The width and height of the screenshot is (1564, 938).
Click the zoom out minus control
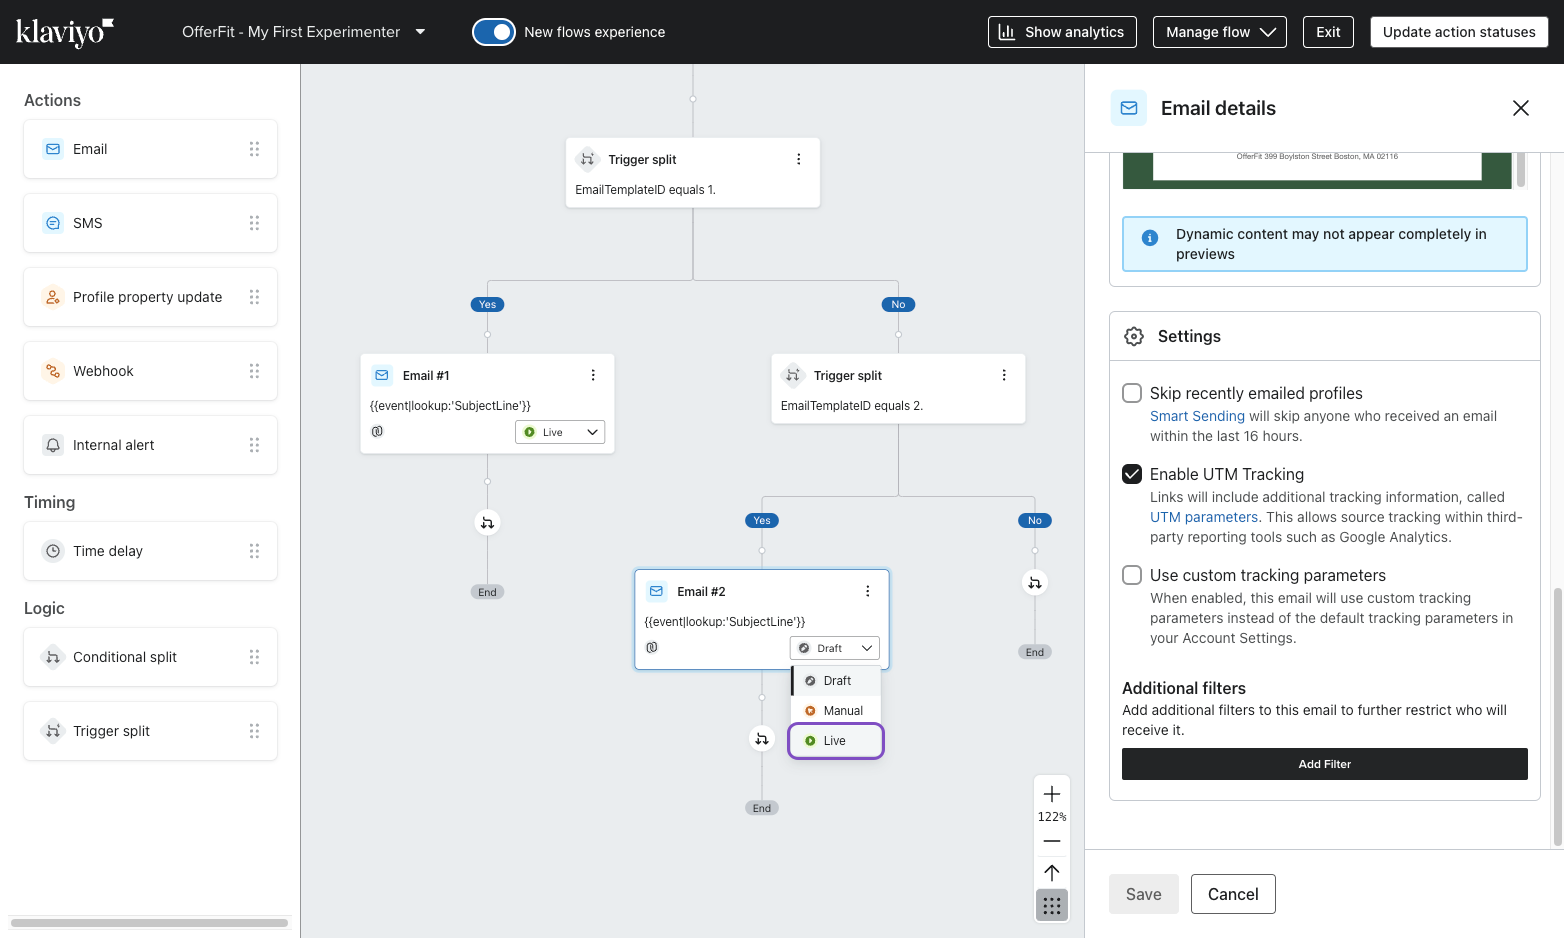[1051, 841]
